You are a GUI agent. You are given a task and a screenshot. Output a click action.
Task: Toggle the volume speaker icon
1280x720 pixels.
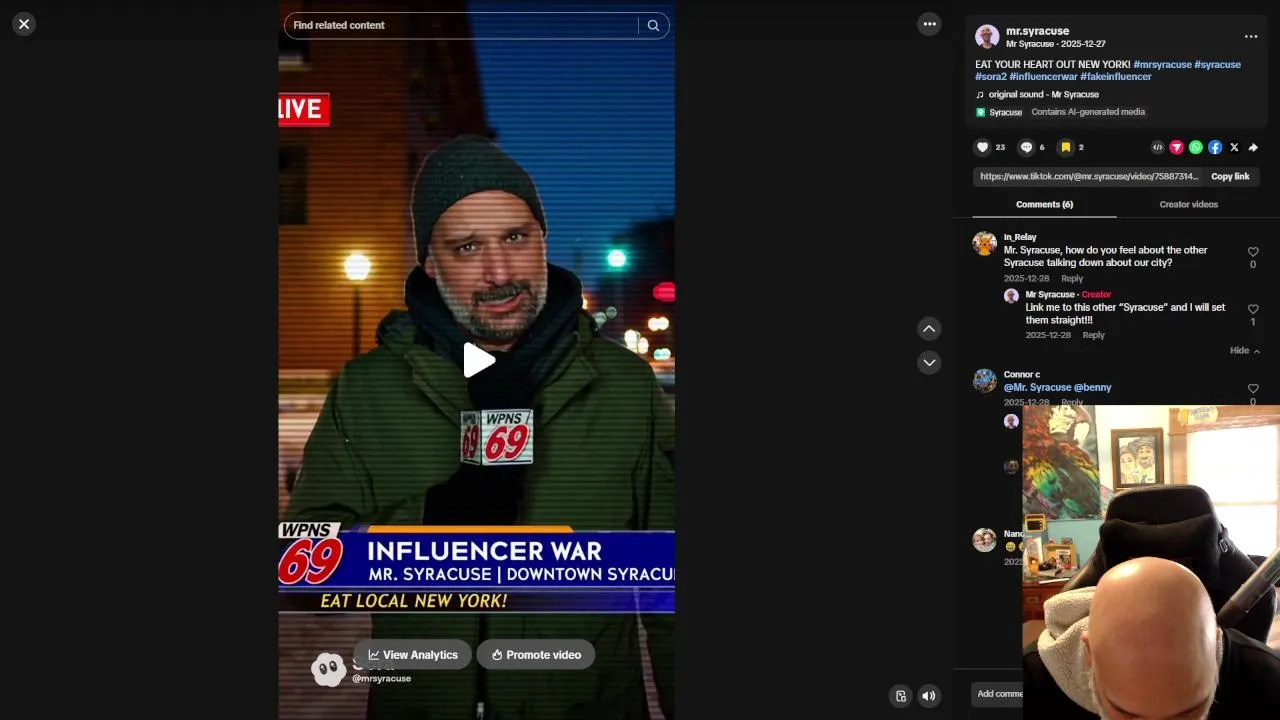pyautogui.click(x=929, y=697)
